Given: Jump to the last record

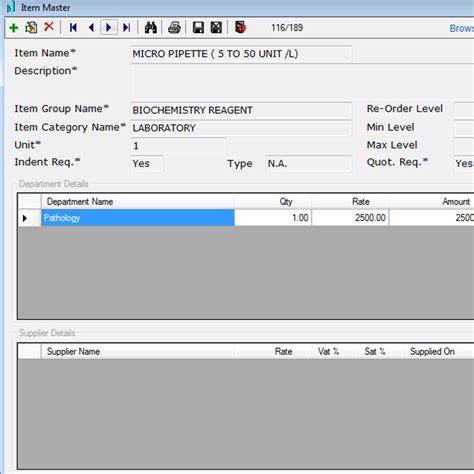Looking at the screenshot, I should pos(126,28).
